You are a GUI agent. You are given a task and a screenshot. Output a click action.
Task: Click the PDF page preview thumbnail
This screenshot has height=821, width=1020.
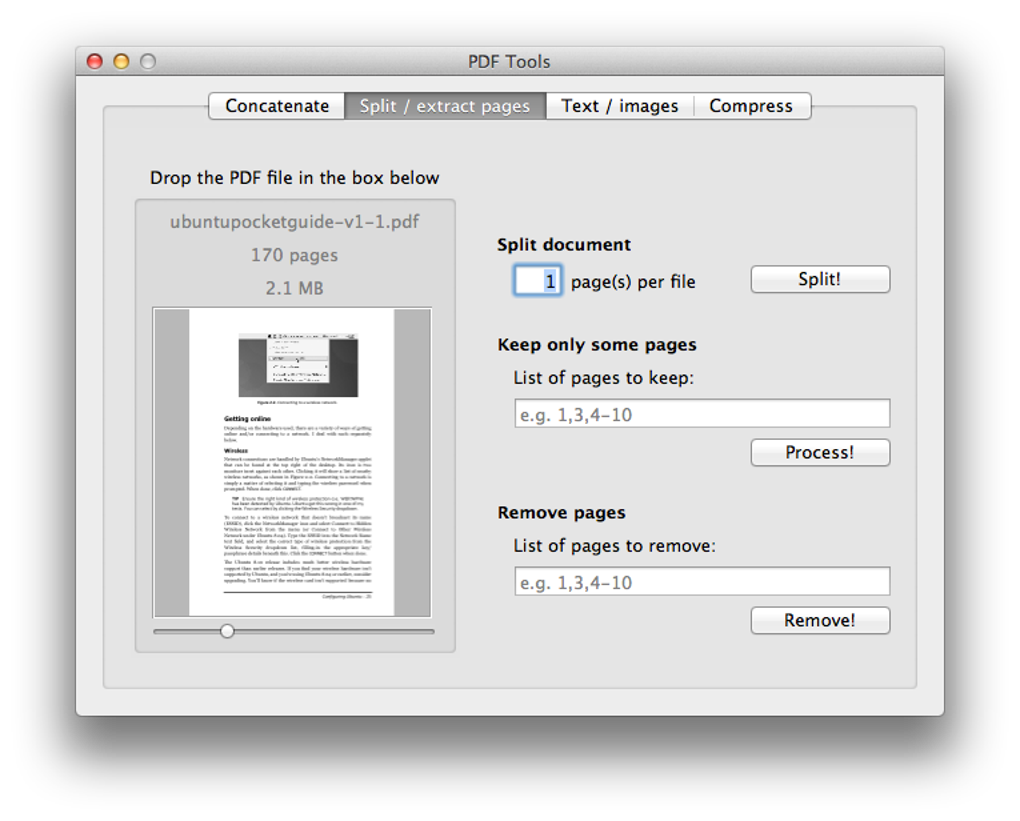[x=292, y=462]
